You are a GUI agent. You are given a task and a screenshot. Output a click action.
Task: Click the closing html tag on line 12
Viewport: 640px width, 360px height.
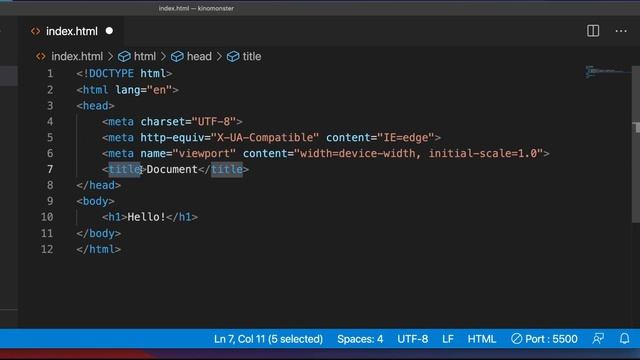99,249
